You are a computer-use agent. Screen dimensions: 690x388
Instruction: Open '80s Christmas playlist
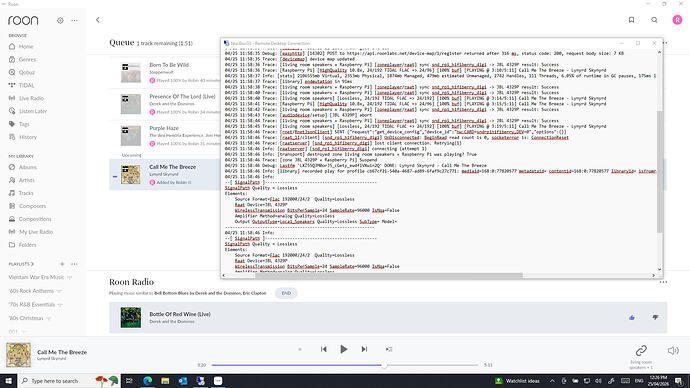coord(26,318)
